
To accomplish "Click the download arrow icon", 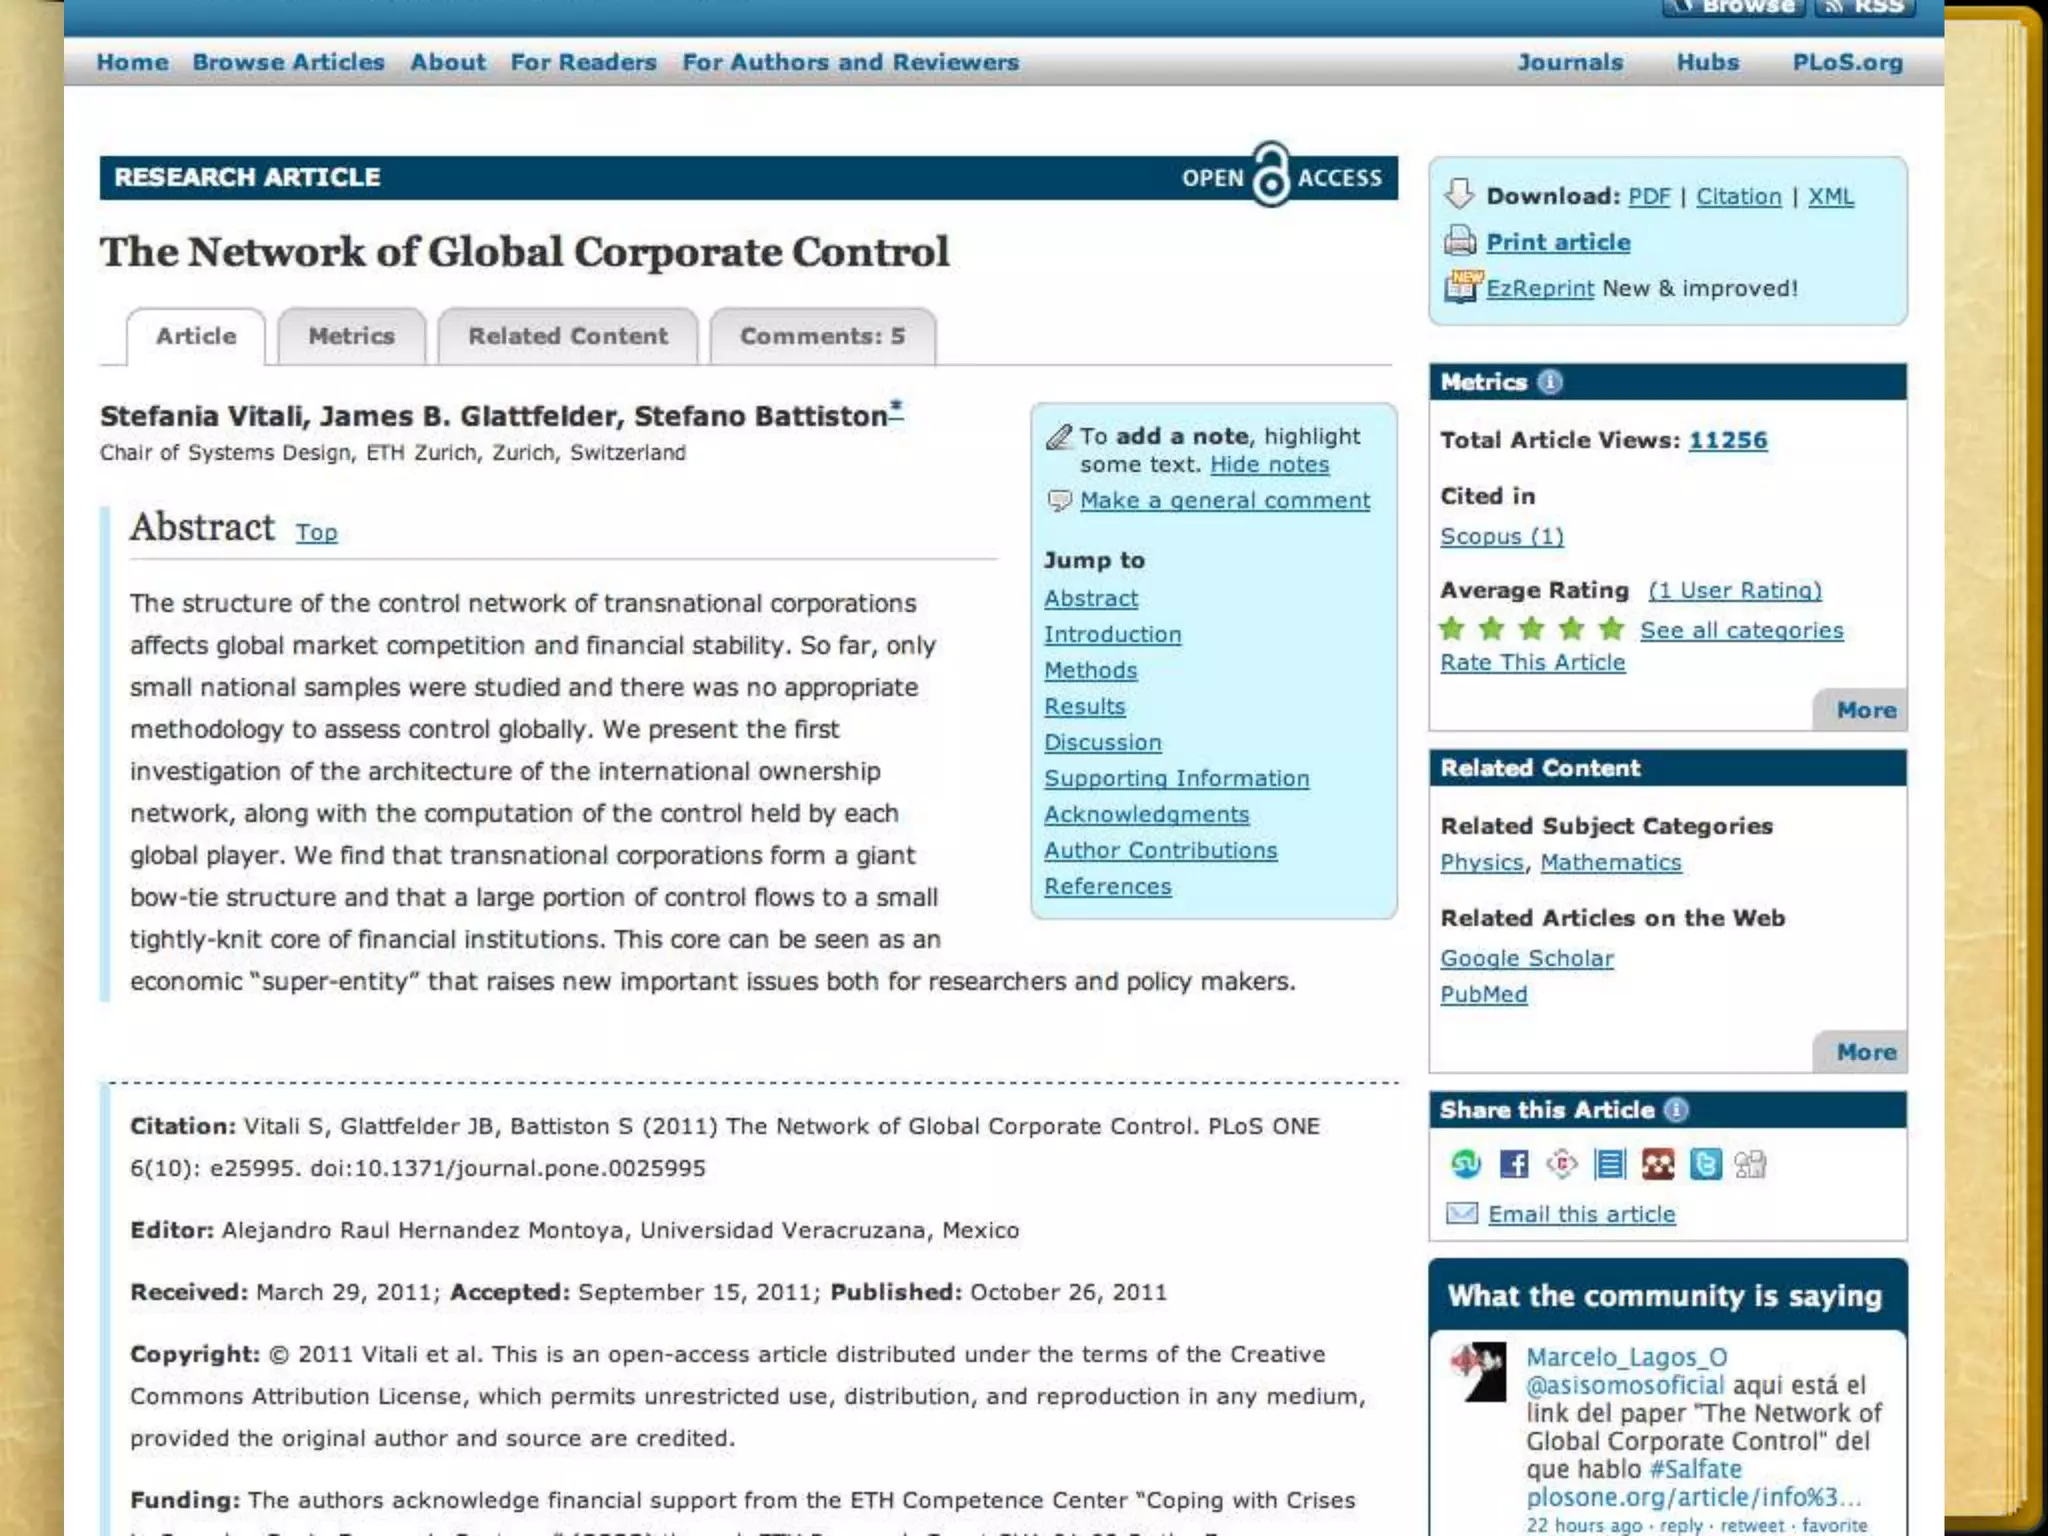I will (x=1460, y=194).
